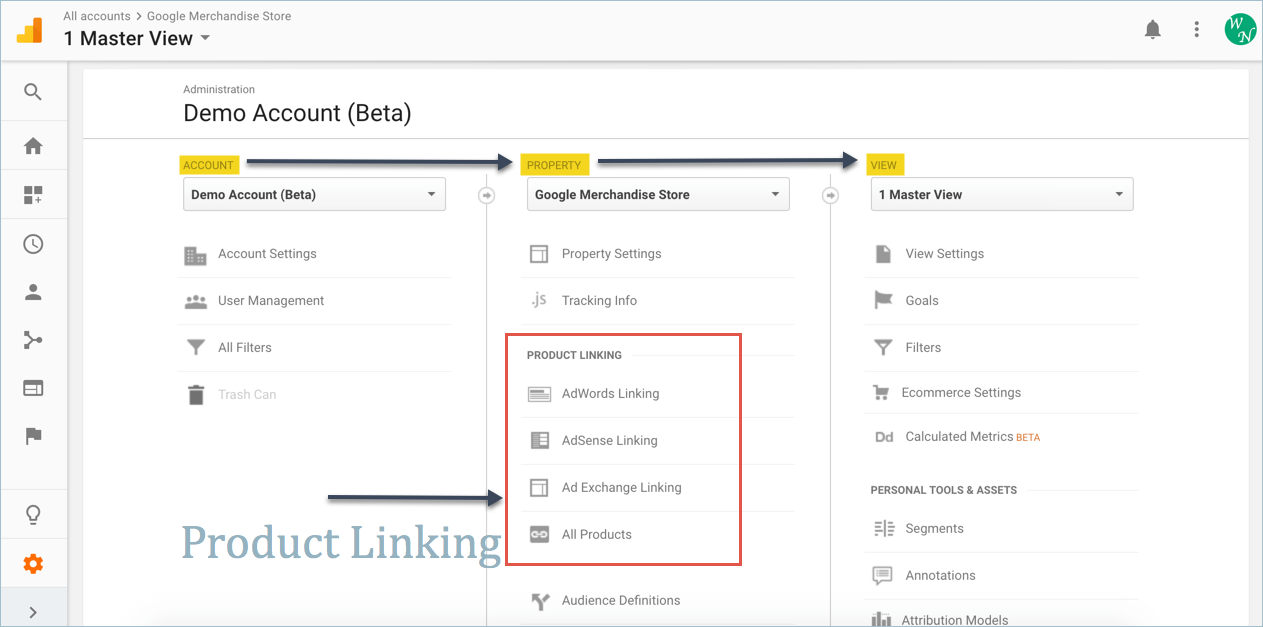
Task: Click the arrow button between Property and View
Action: [830, 195]
